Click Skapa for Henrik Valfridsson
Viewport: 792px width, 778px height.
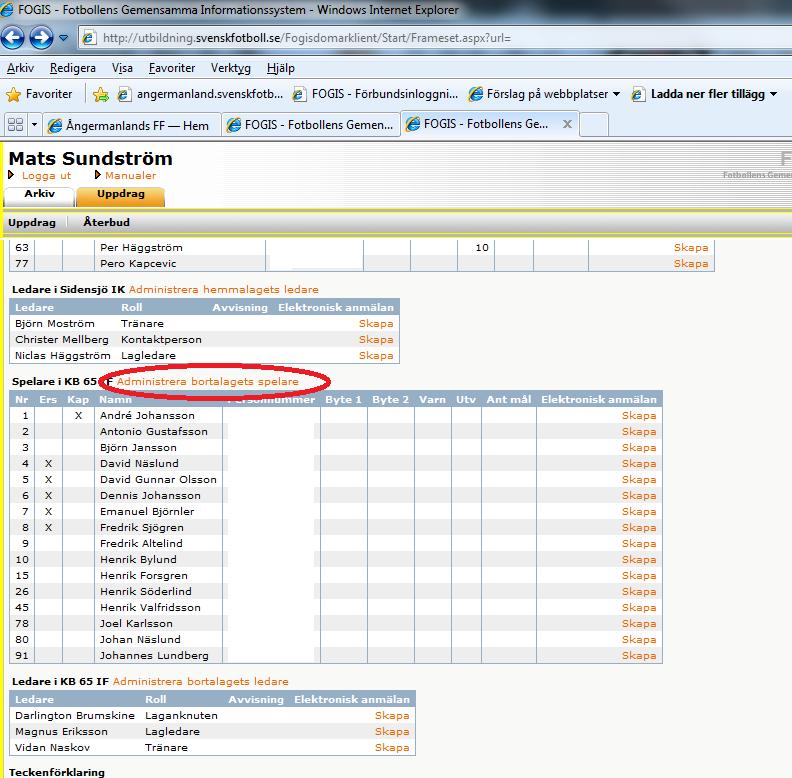(x=639, y=607)
